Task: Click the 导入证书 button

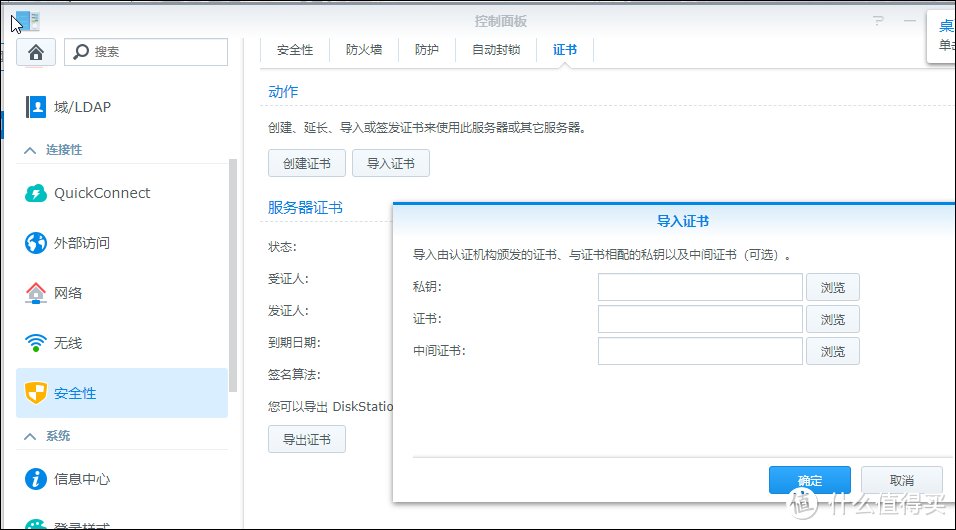Action: coord(391,163)
